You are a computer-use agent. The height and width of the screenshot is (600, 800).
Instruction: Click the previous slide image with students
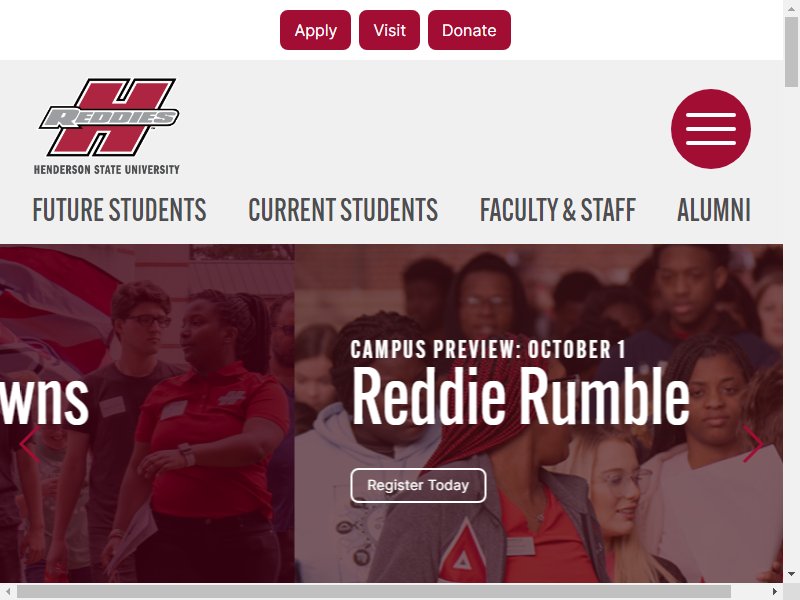(x=147, y=413)
